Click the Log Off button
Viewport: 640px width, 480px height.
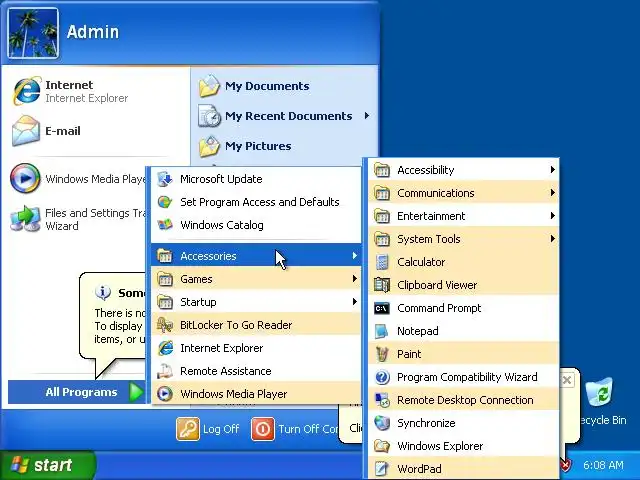tap(208, 429)
